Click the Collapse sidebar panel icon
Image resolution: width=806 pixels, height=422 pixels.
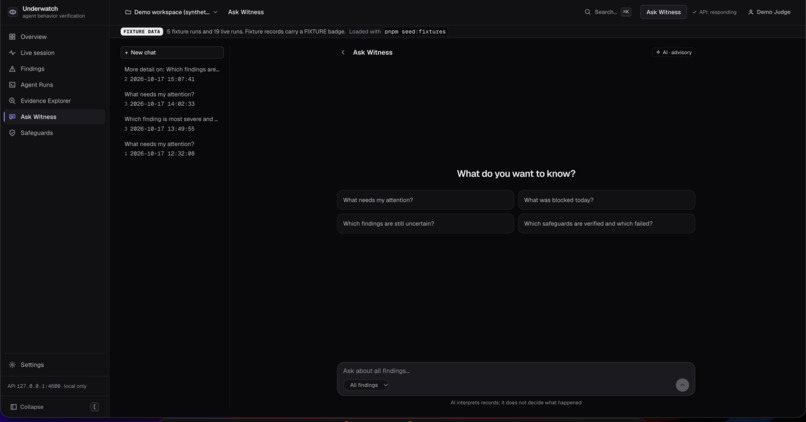tap(13, 407)
